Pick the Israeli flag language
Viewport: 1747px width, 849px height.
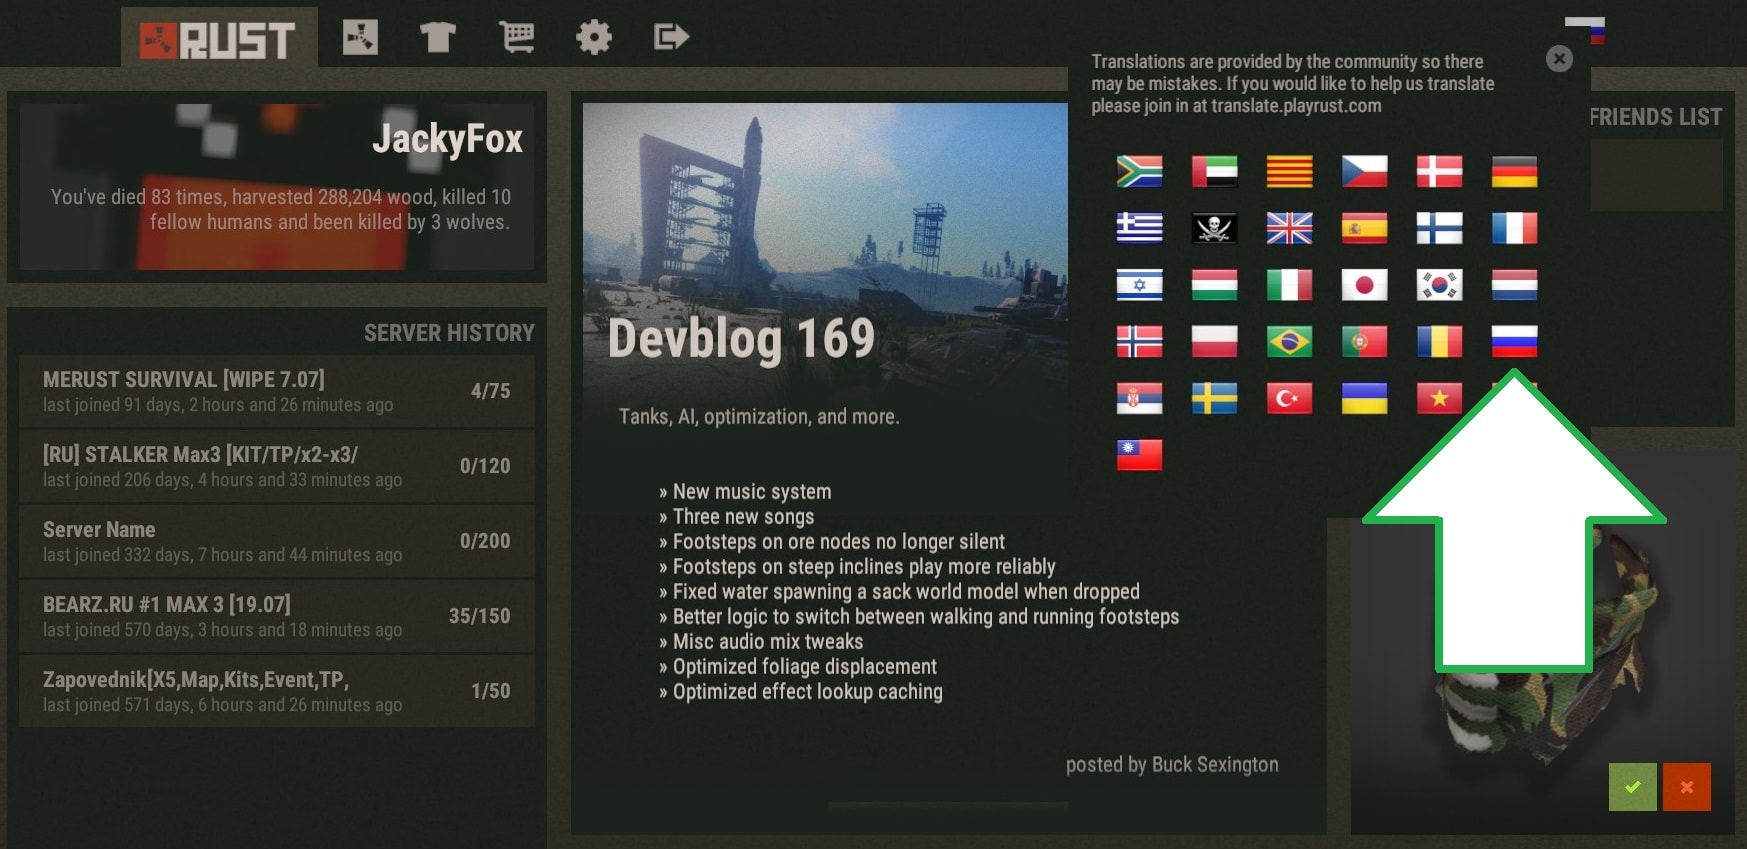1139,285
